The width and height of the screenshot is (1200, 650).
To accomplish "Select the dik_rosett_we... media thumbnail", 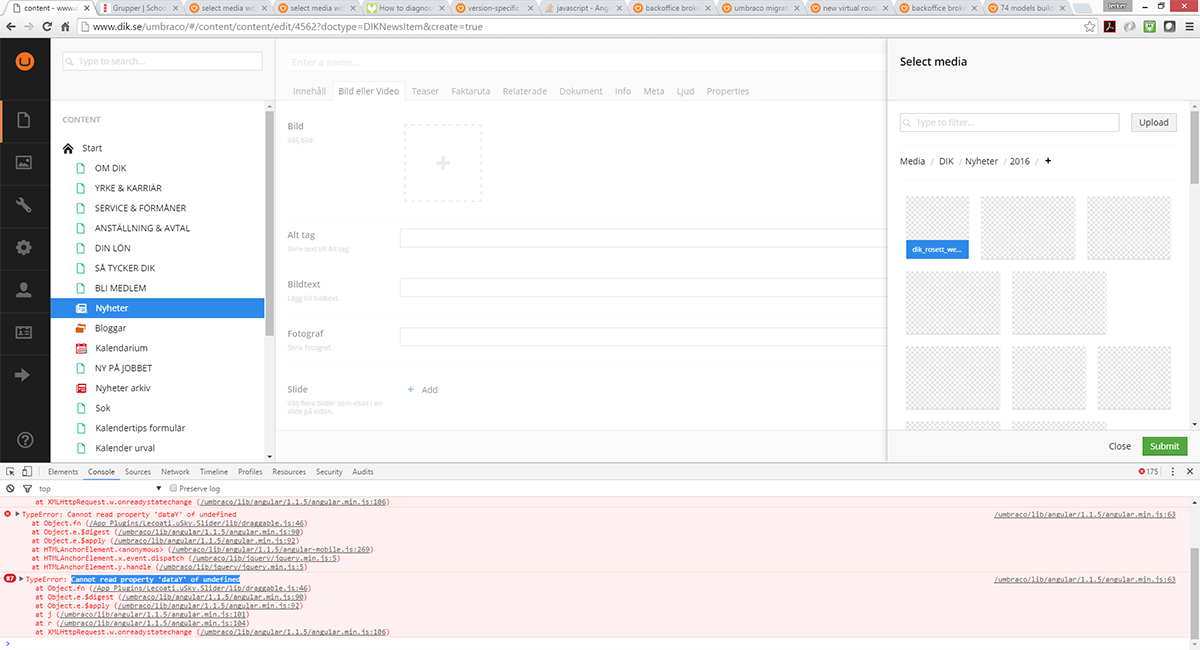I will (938, 227).
